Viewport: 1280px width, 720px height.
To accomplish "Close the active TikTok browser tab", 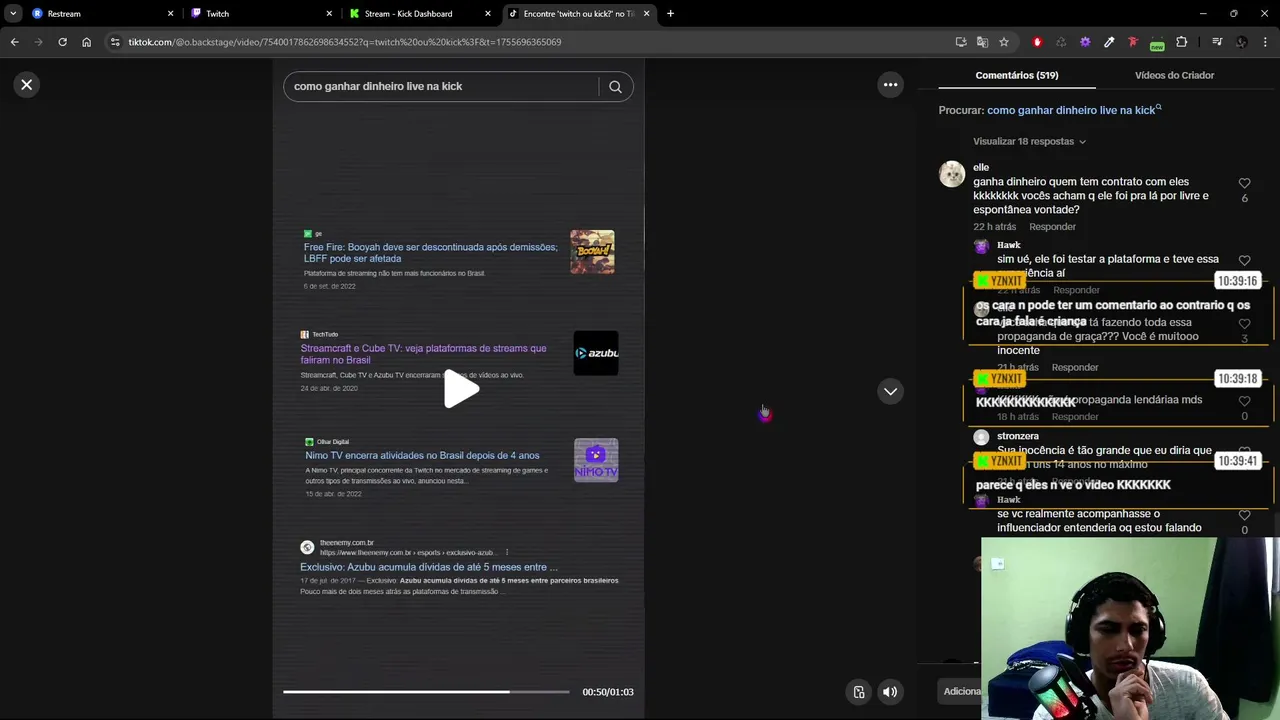I will [646, 14].
